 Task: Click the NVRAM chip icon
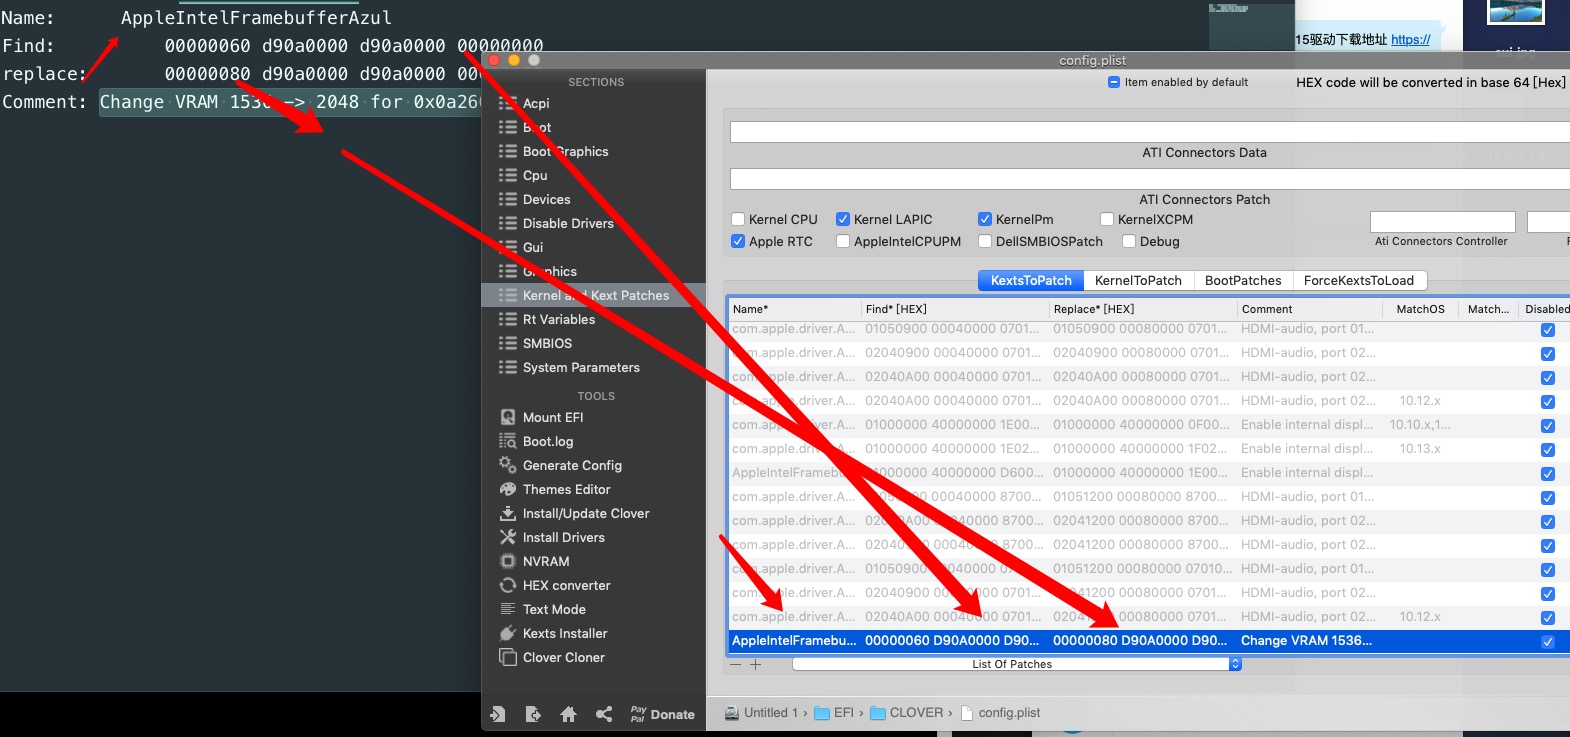508,562
